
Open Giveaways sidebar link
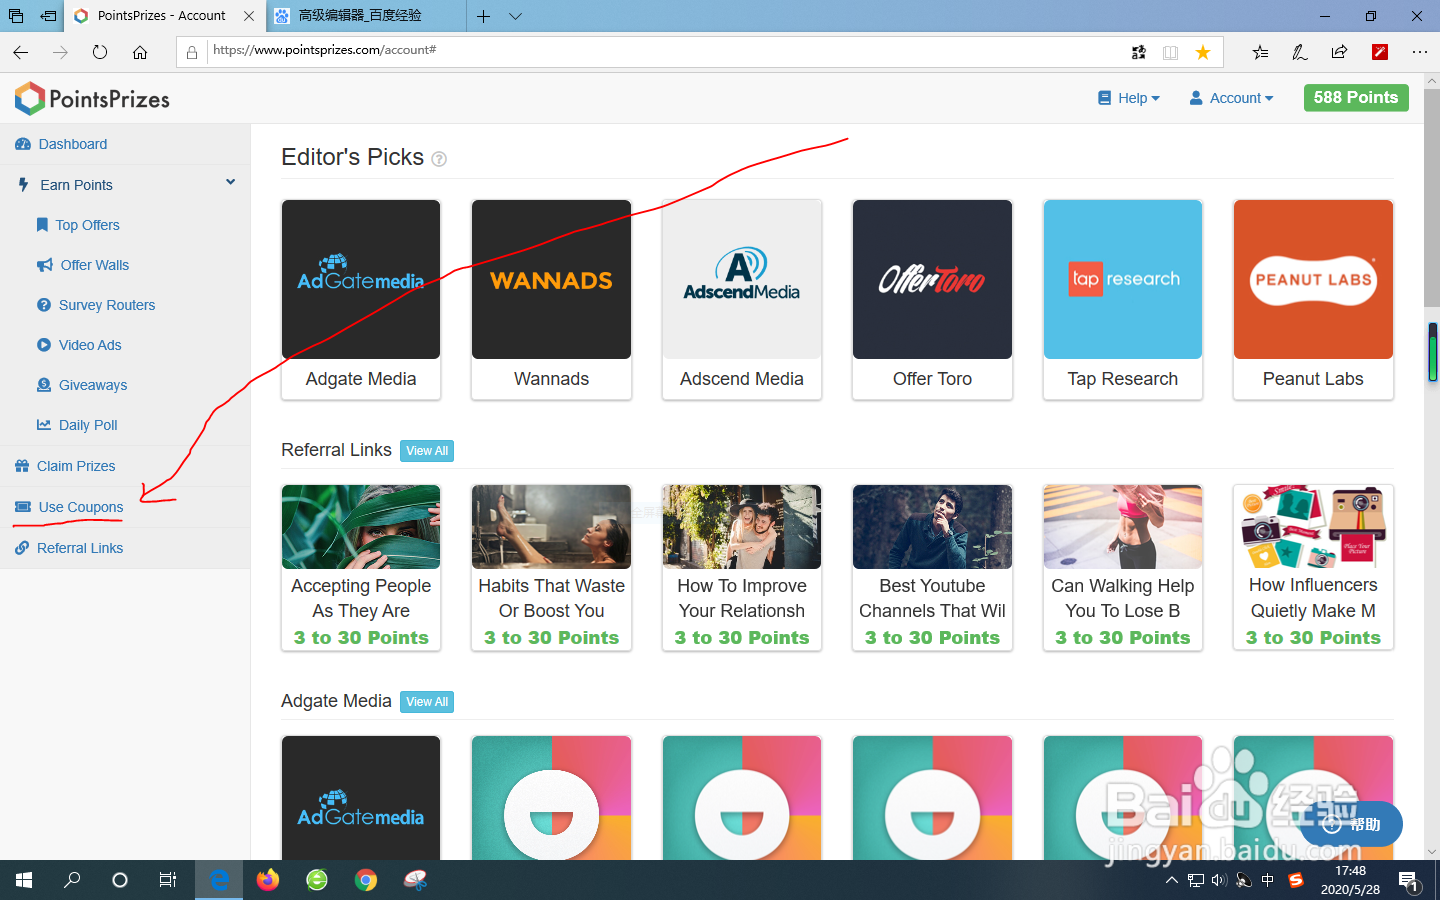pyautogui.click(x=82, y=385)
